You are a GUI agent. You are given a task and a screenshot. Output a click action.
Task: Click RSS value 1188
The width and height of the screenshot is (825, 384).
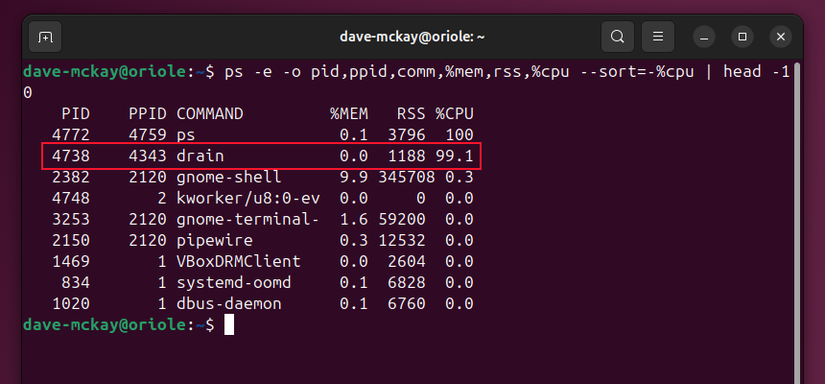[406, 156]
